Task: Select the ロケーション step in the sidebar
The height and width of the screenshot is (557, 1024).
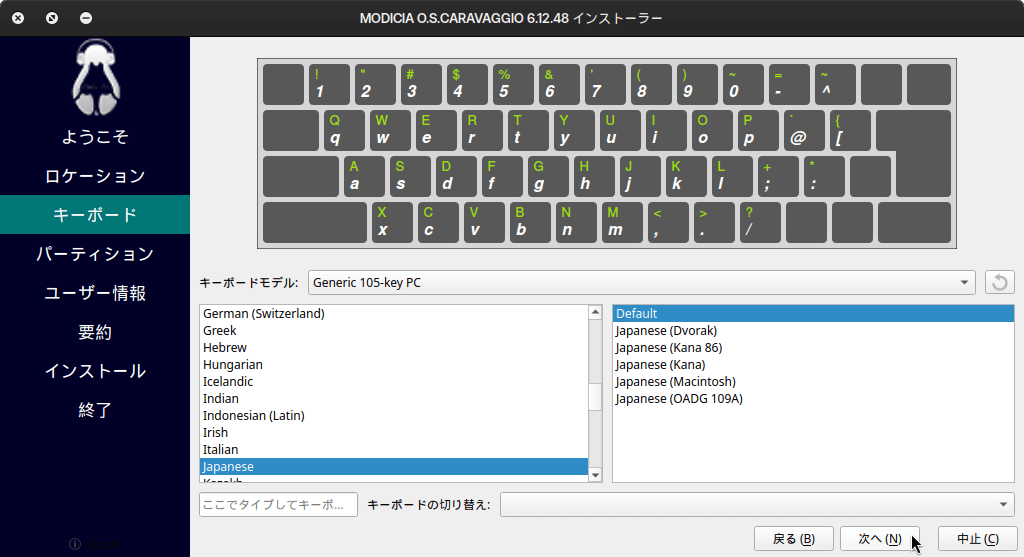Action: [x=95, y=176]
